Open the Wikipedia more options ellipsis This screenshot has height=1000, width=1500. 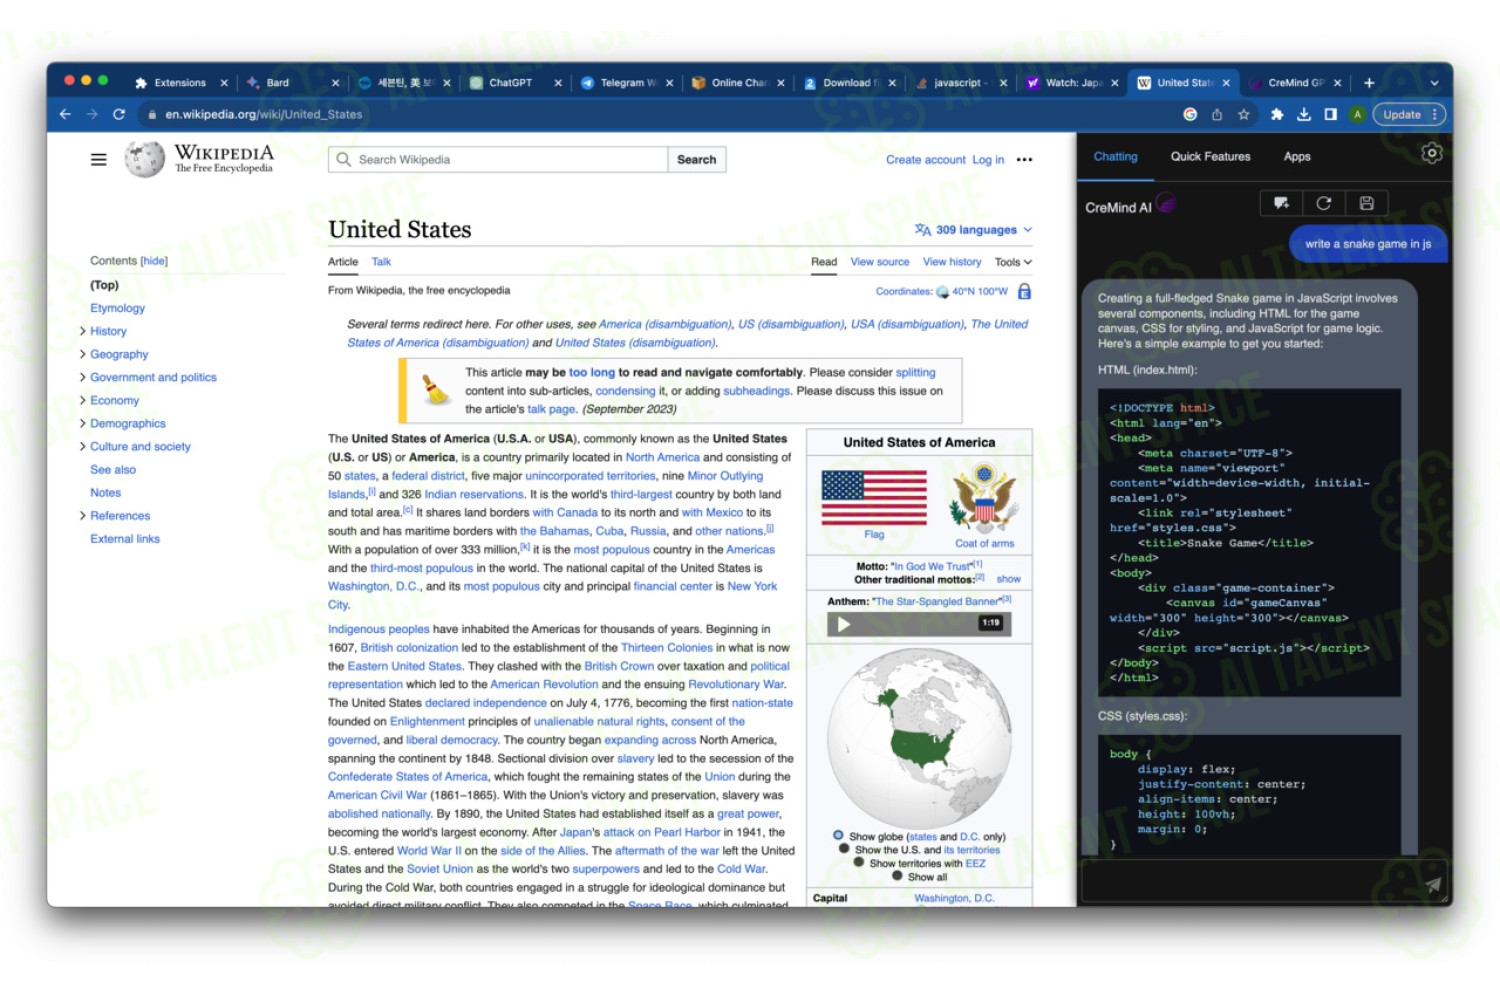tap(1024, 159)
